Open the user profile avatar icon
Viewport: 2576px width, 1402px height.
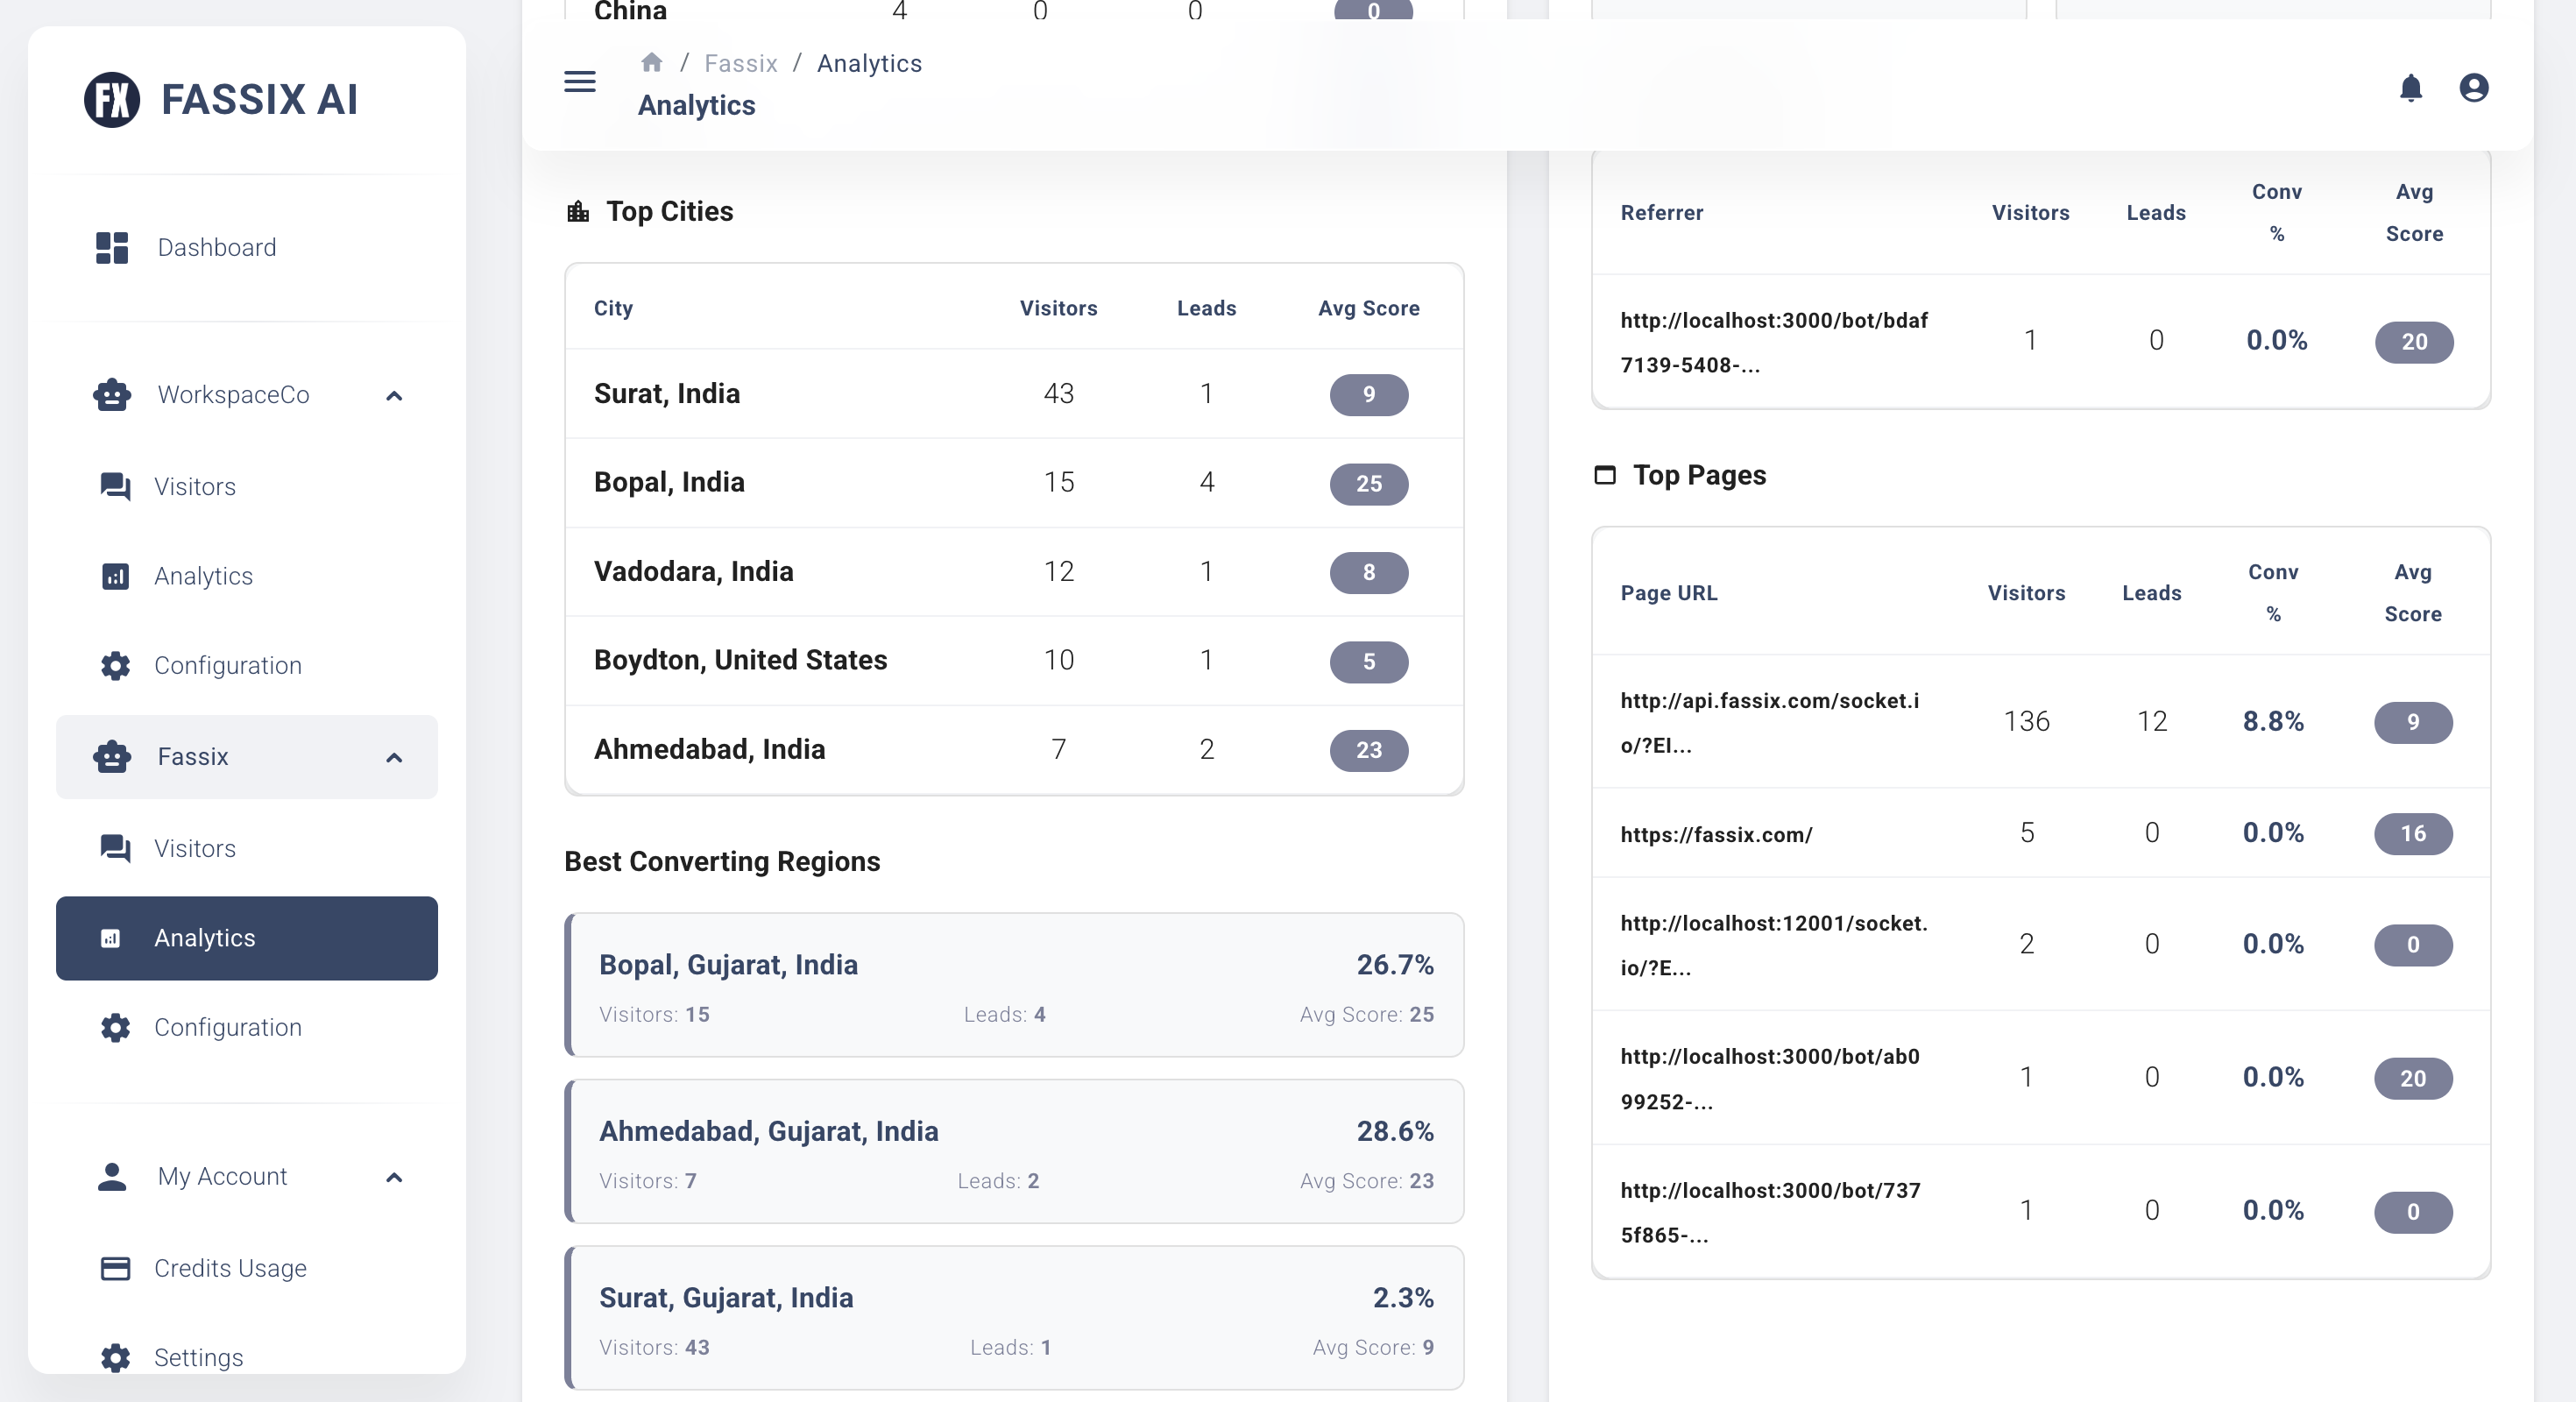pos(2474,88)
